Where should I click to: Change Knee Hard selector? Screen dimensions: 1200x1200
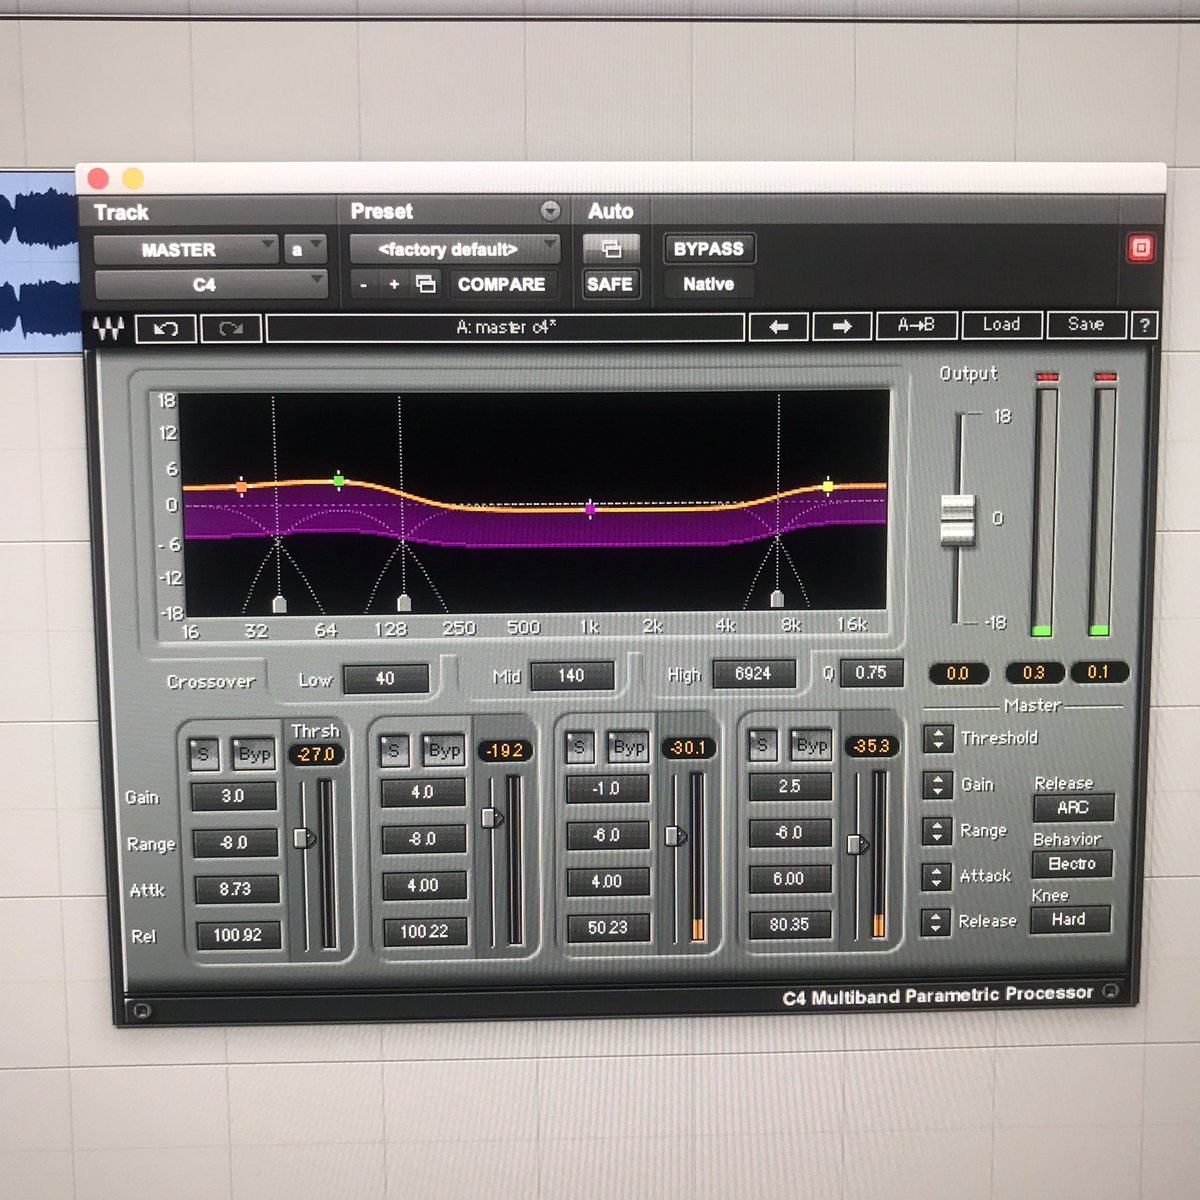click(x=1070, y=919)
